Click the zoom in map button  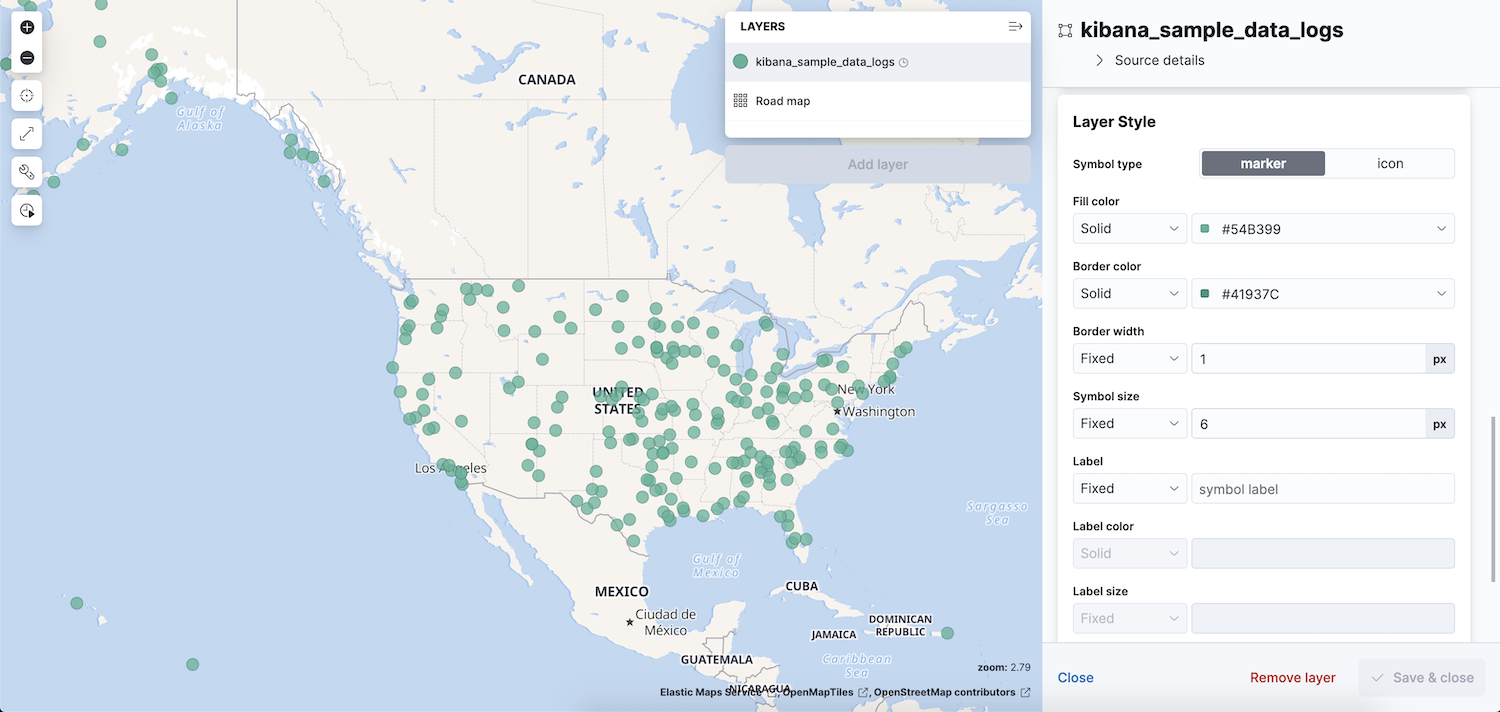(27, 27)
